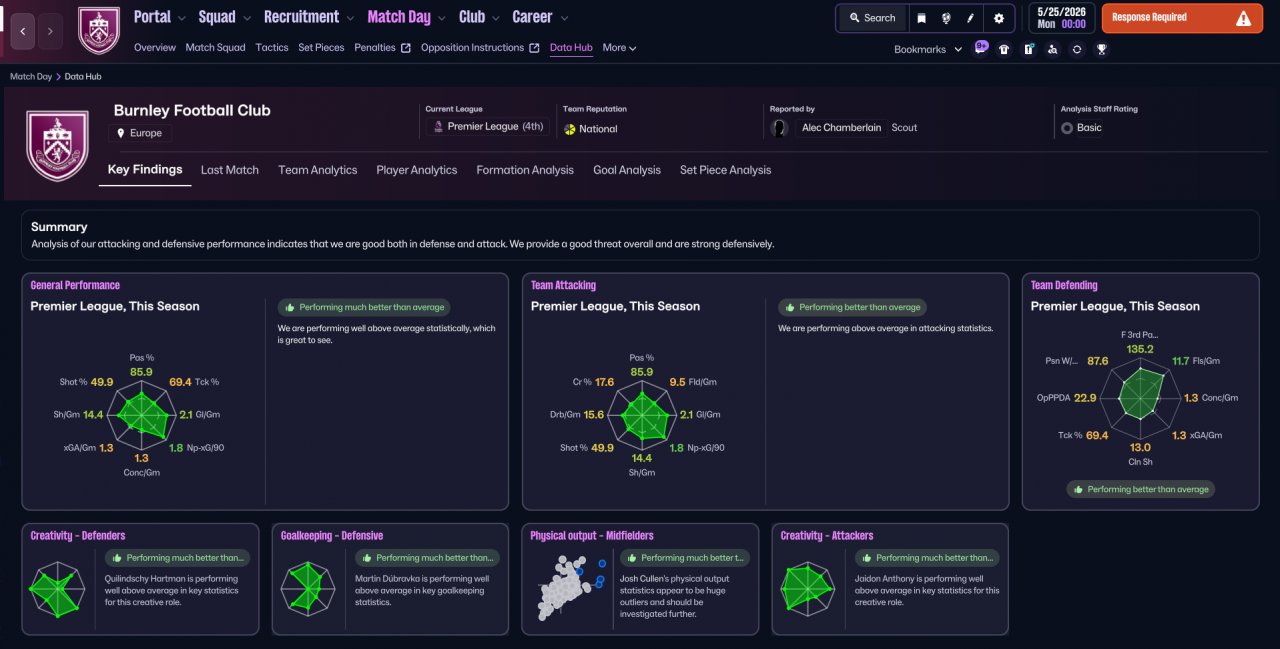The width and height of the screenshot is (1280, 649).
Task: Switch to the Last Match tab
Action: [230, 170]
